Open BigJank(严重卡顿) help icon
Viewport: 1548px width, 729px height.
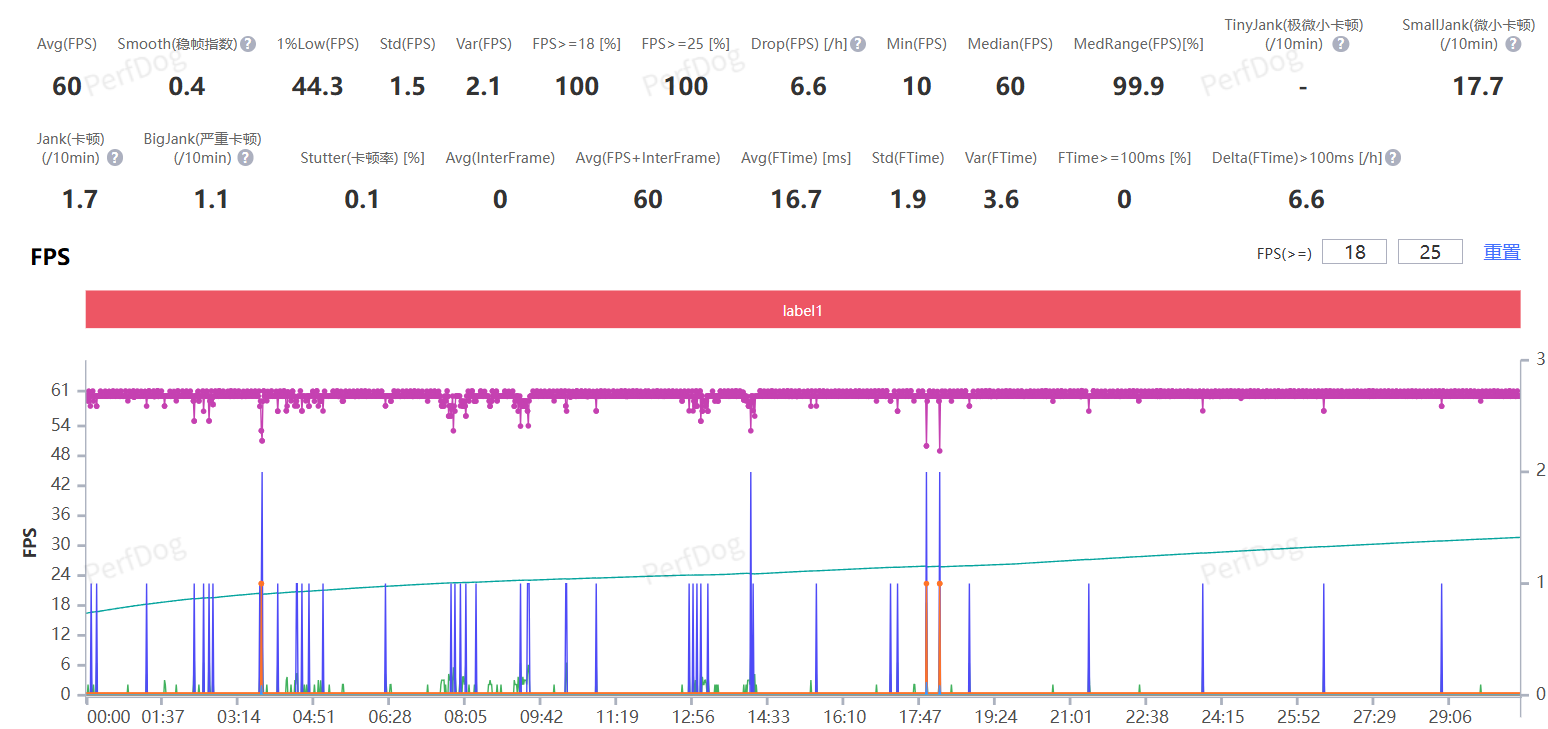(x=245, y=158)
